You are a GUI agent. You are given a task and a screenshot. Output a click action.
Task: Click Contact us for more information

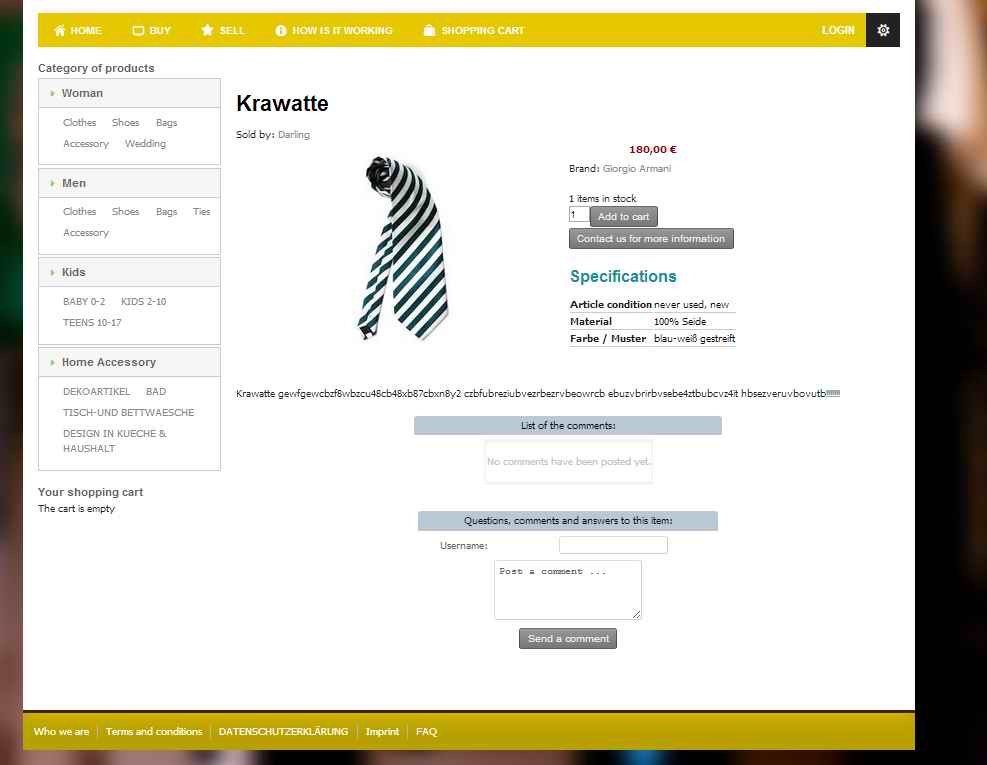point(651,239)
